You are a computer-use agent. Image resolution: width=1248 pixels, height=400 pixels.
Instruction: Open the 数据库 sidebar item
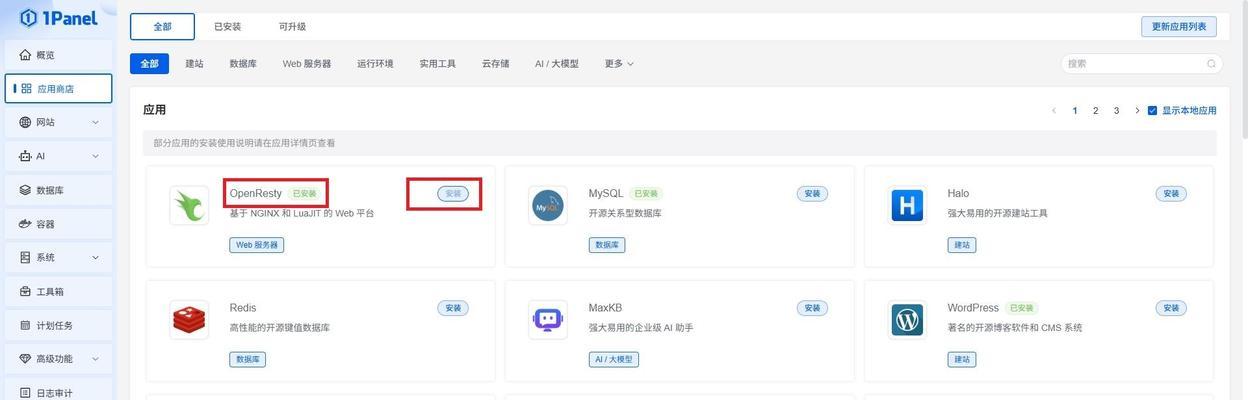click(x=58, y=190)
